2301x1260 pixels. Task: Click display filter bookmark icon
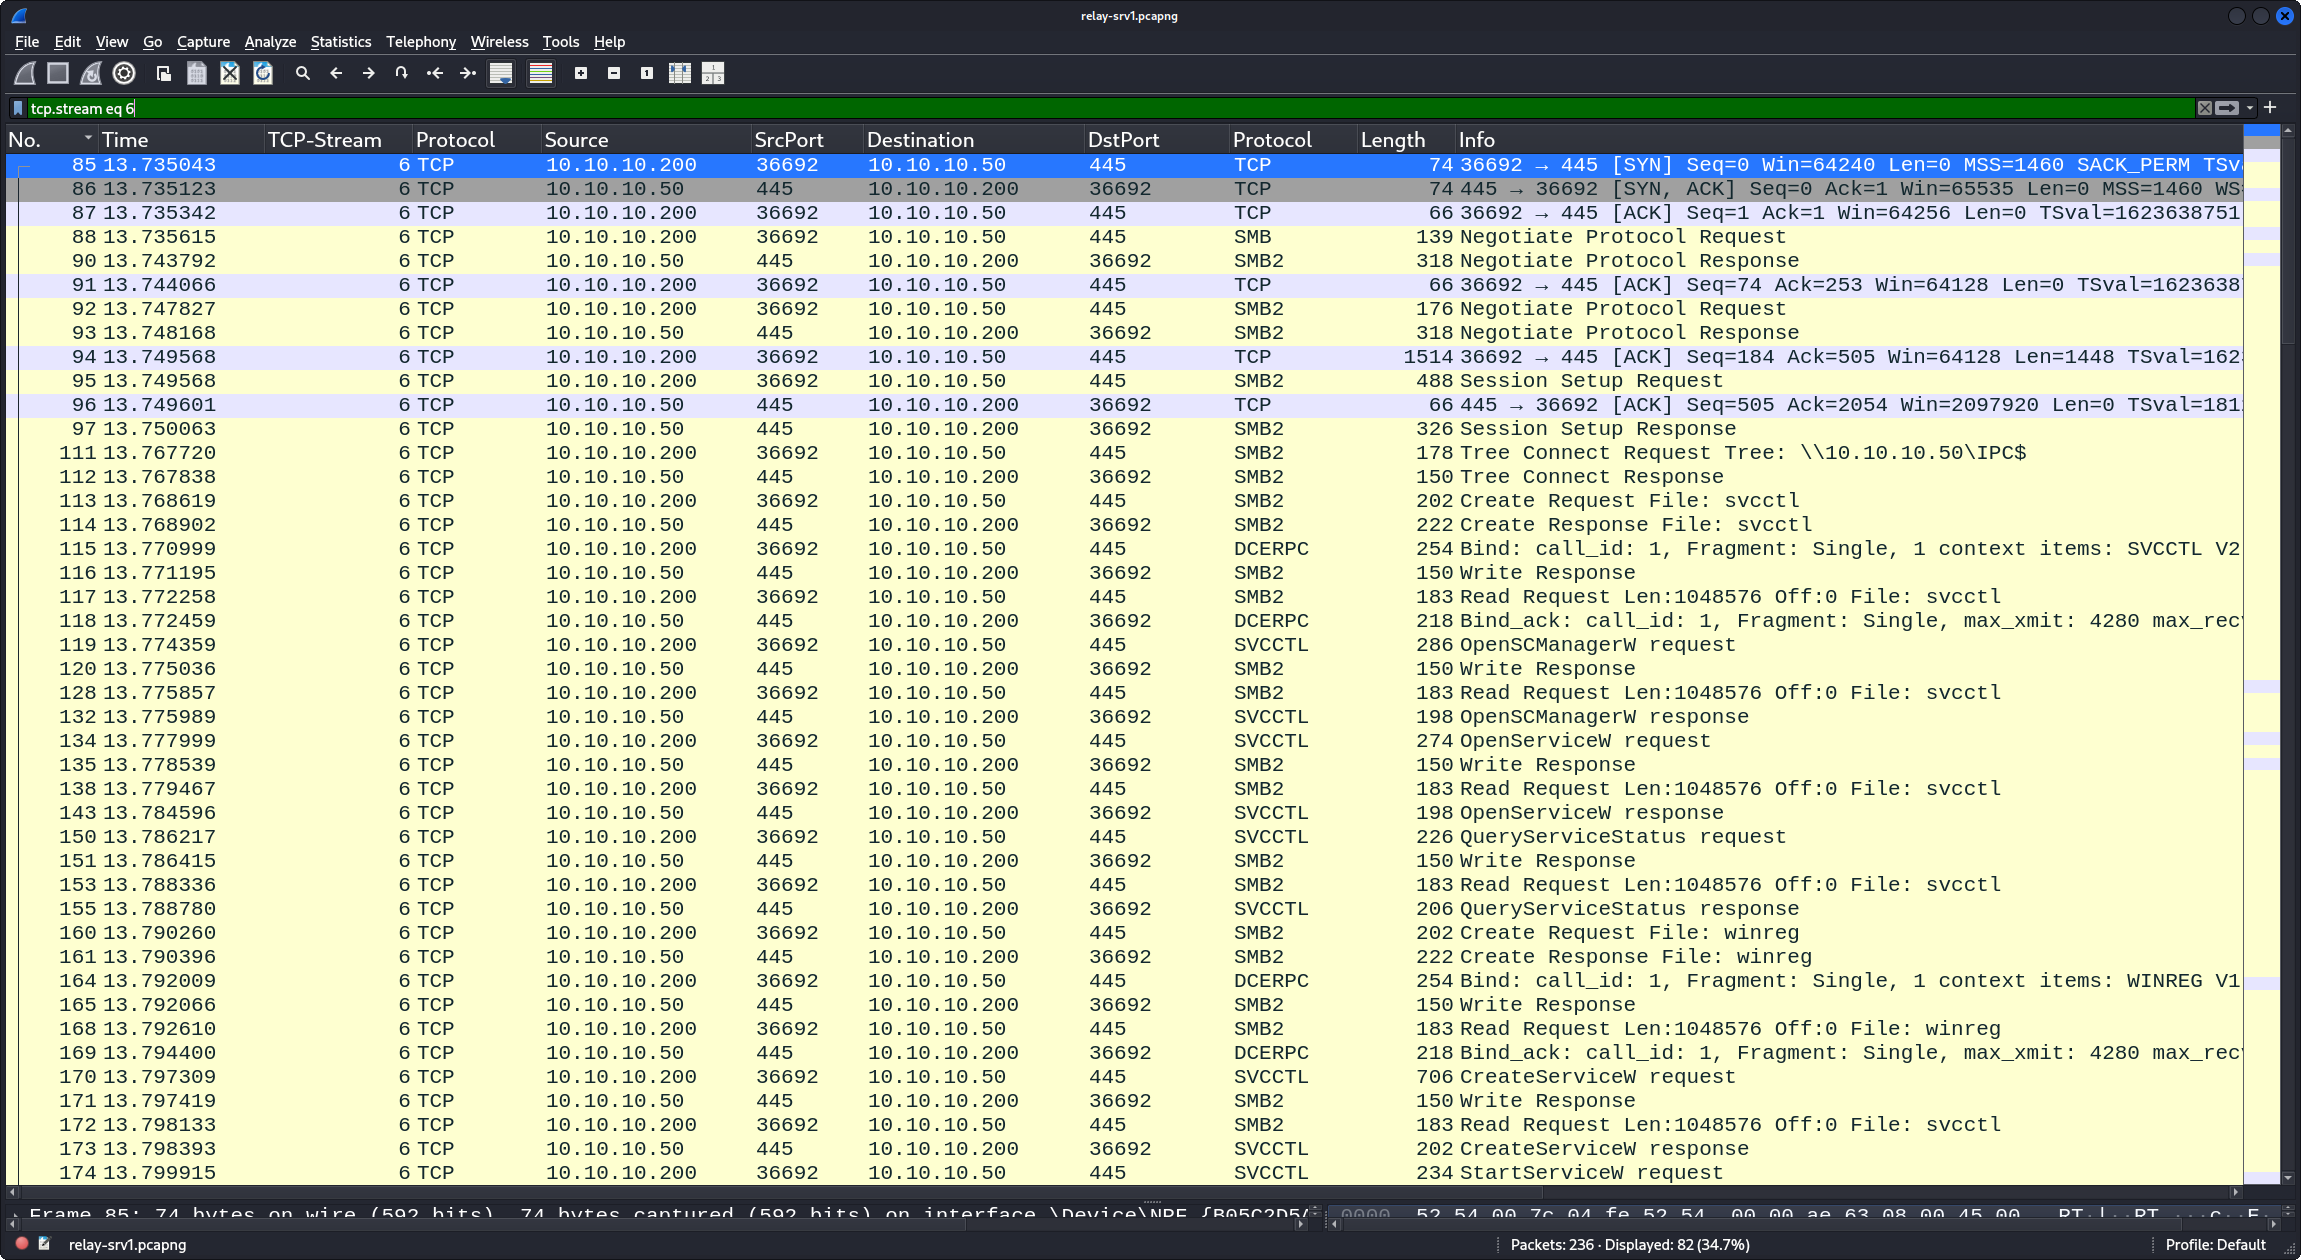(18, 108)
